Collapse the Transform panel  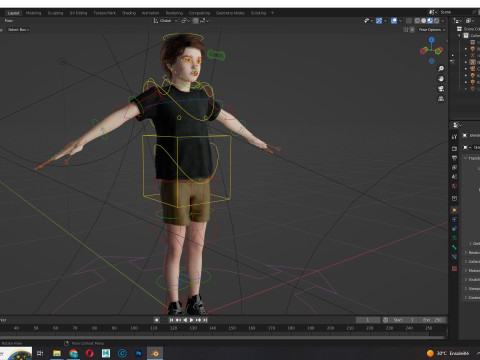coord(472,158)
